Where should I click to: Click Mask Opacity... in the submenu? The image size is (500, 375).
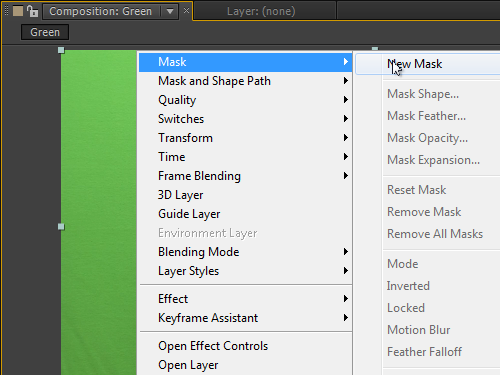[427, 138]
